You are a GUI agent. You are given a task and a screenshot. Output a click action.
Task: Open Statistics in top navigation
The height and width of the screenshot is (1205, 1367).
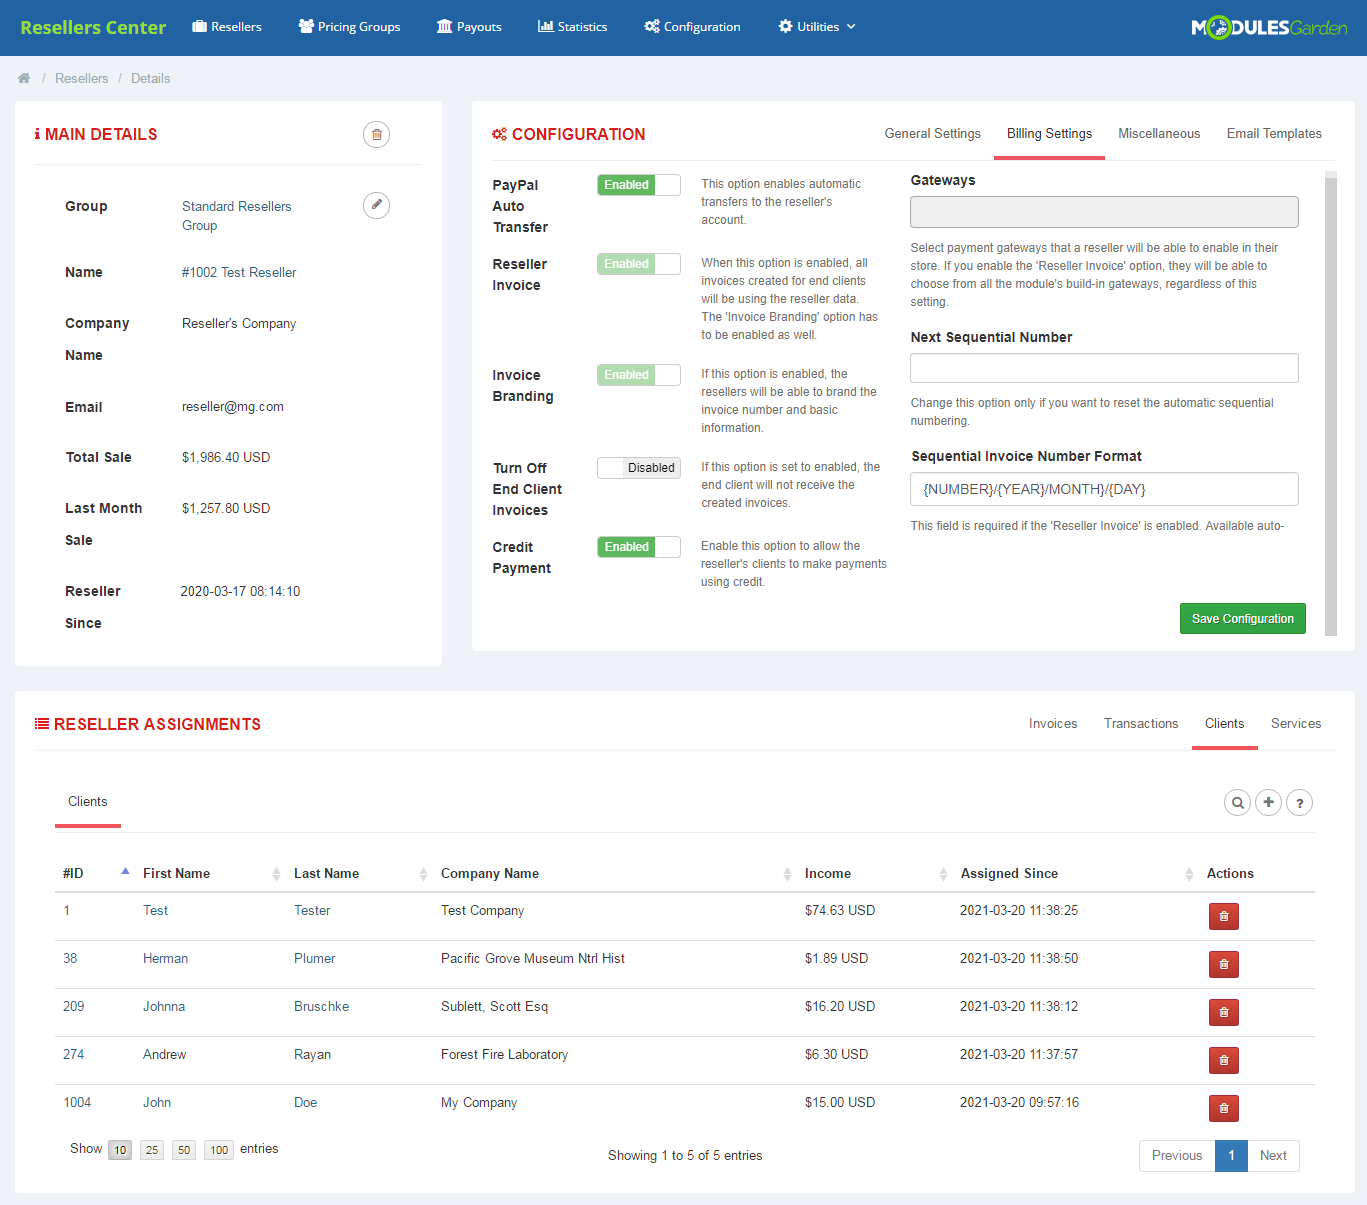(572, 27)
